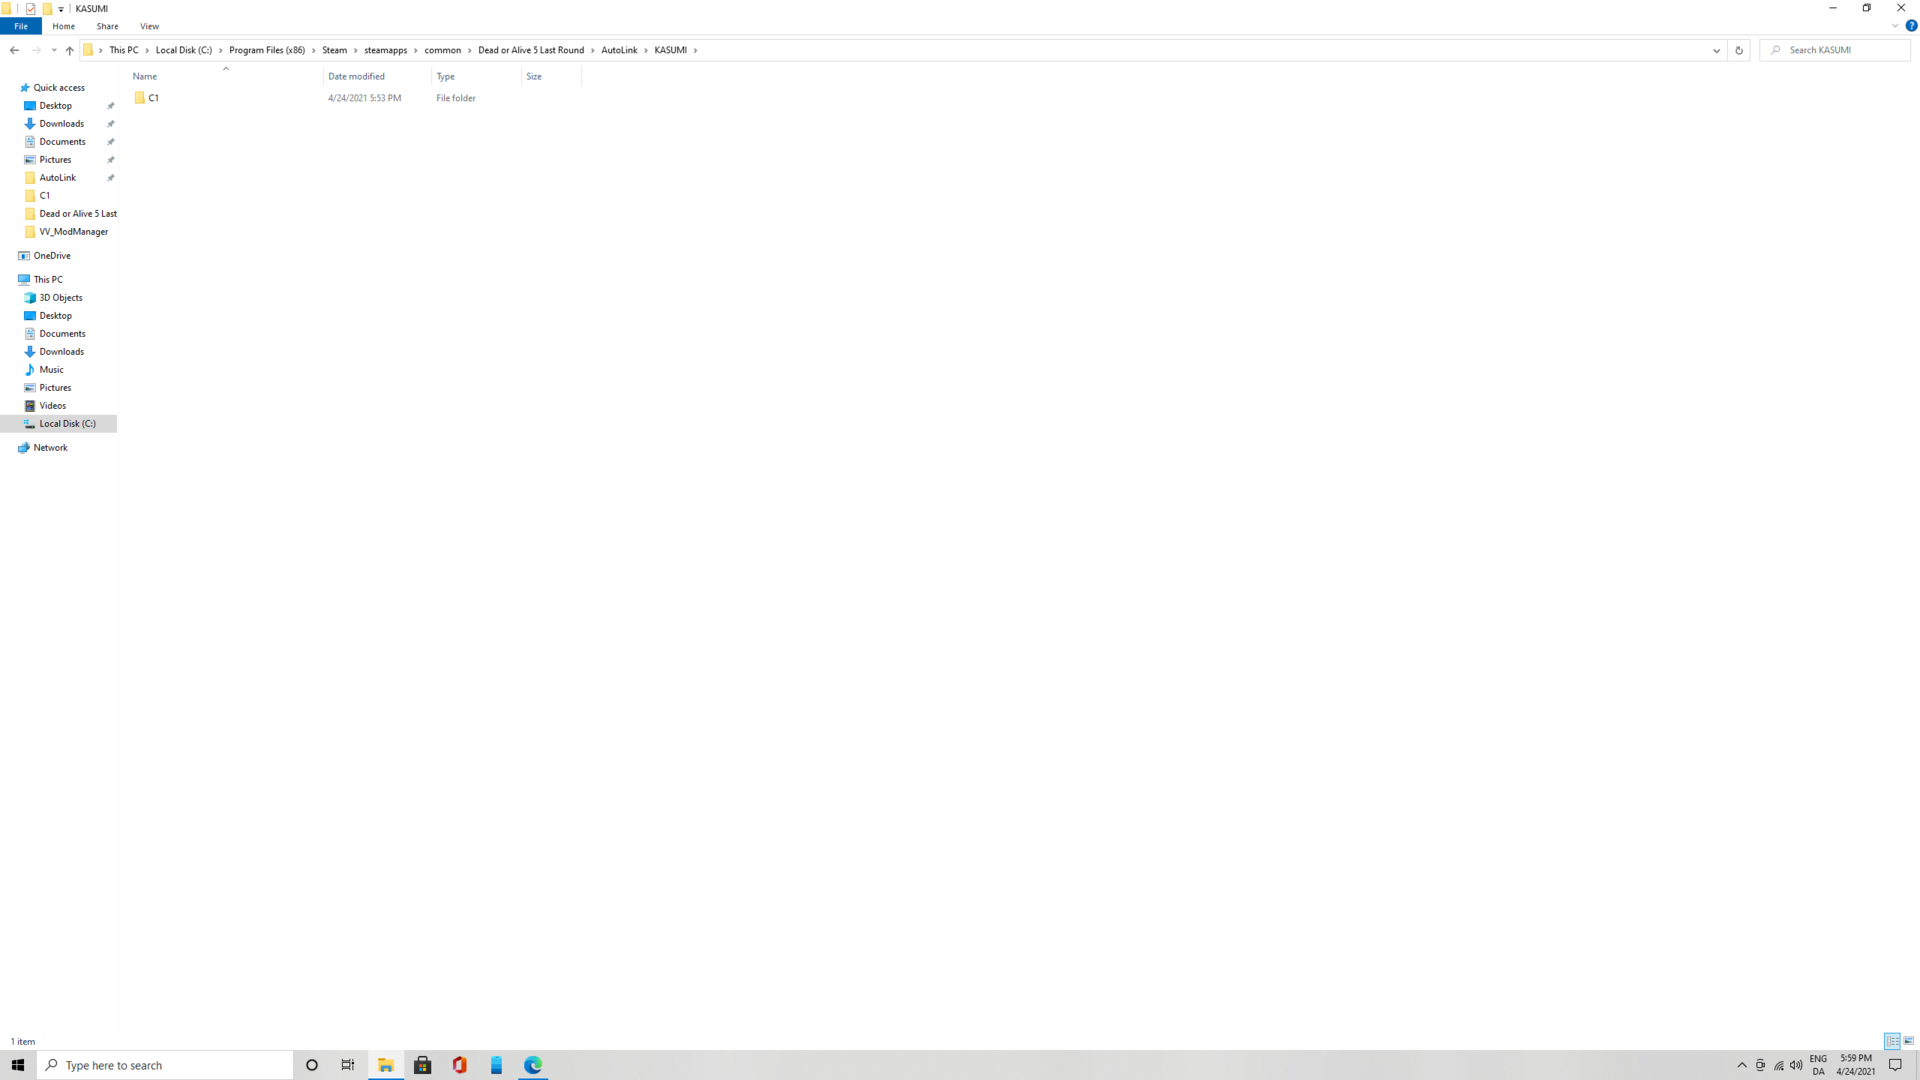Click 'This PC' in address breadcrumb

pyautogui.click(x=124, y=50)
